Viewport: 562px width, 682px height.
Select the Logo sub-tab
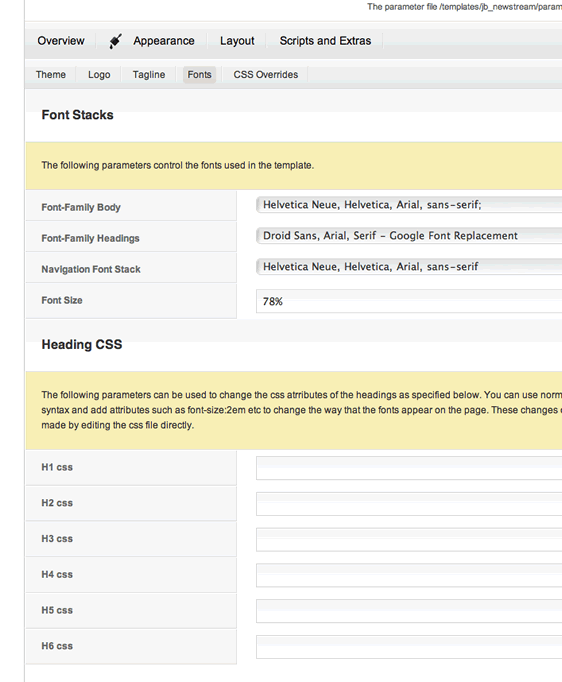[x=99, y=75]
